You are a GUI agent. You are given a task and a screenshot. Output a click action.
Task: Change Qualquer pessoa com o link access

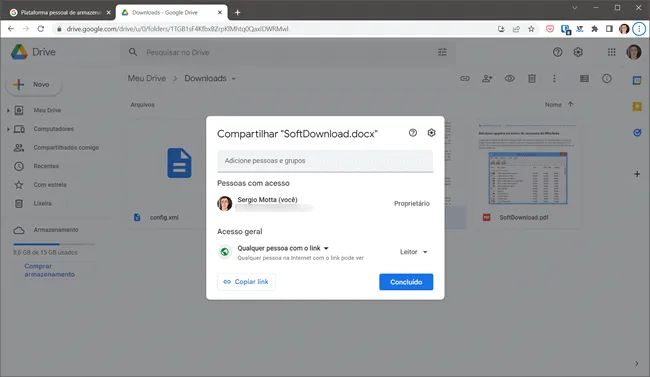click(x=283, y=248)
